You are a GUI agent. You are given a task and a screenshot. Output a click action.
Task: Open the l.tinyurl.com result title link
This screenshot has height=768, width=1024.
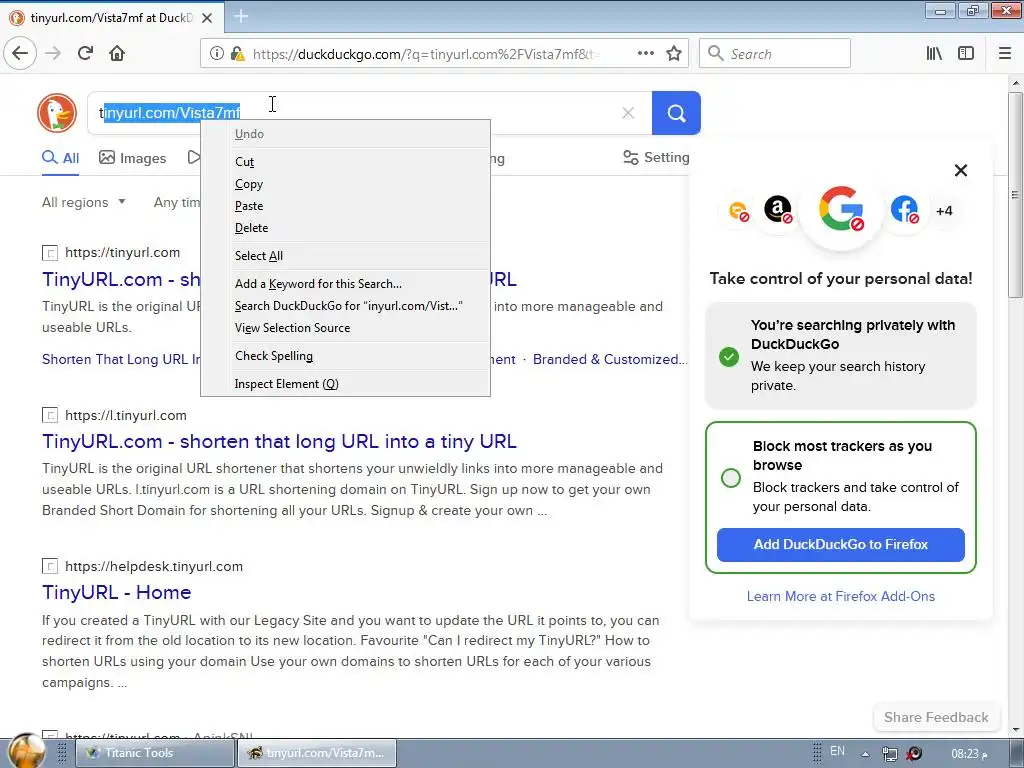coord(280,441)
